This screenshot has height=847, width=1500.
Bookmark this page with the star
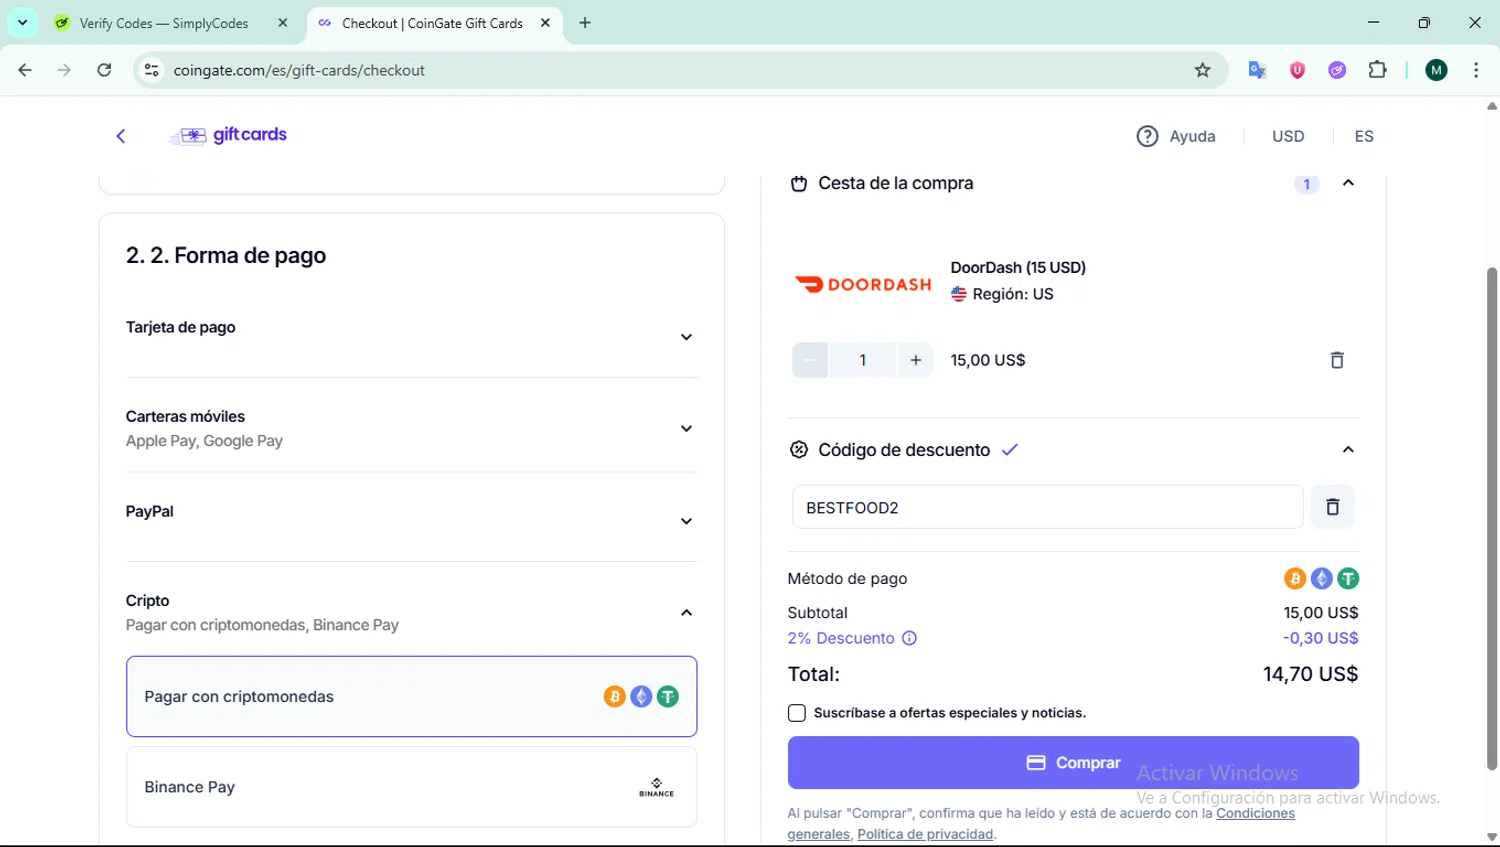tap(1203, 70)
